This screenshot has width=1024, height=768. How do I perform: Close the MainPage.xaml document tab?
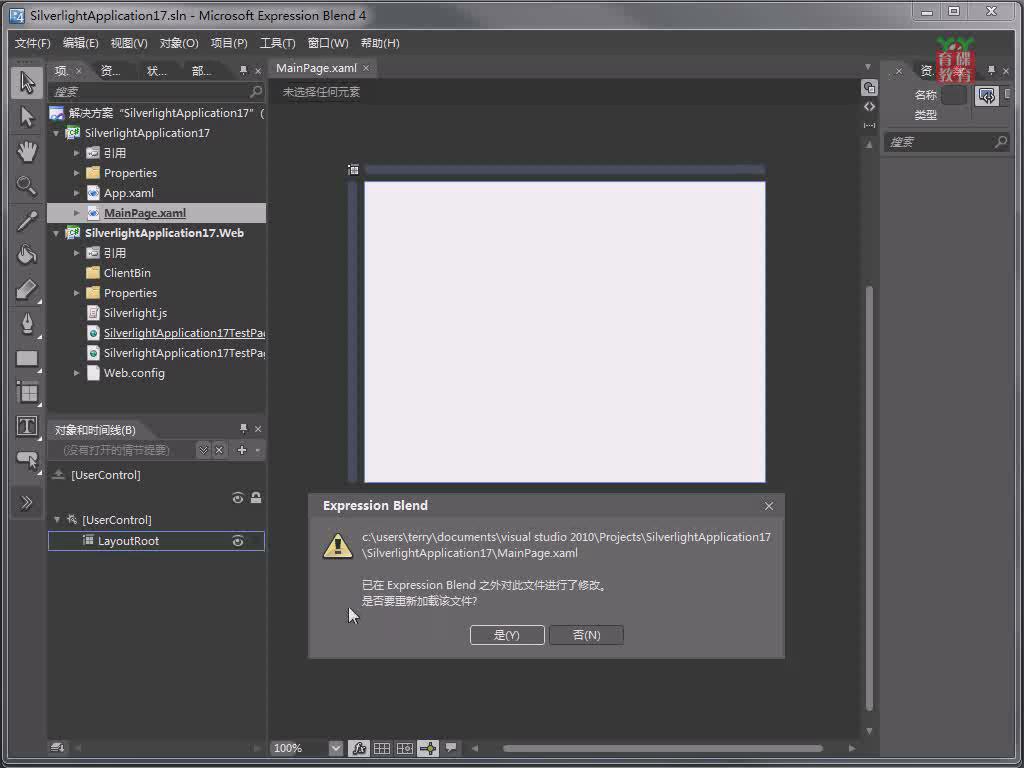pyautogui.click(x=366, y=68)
